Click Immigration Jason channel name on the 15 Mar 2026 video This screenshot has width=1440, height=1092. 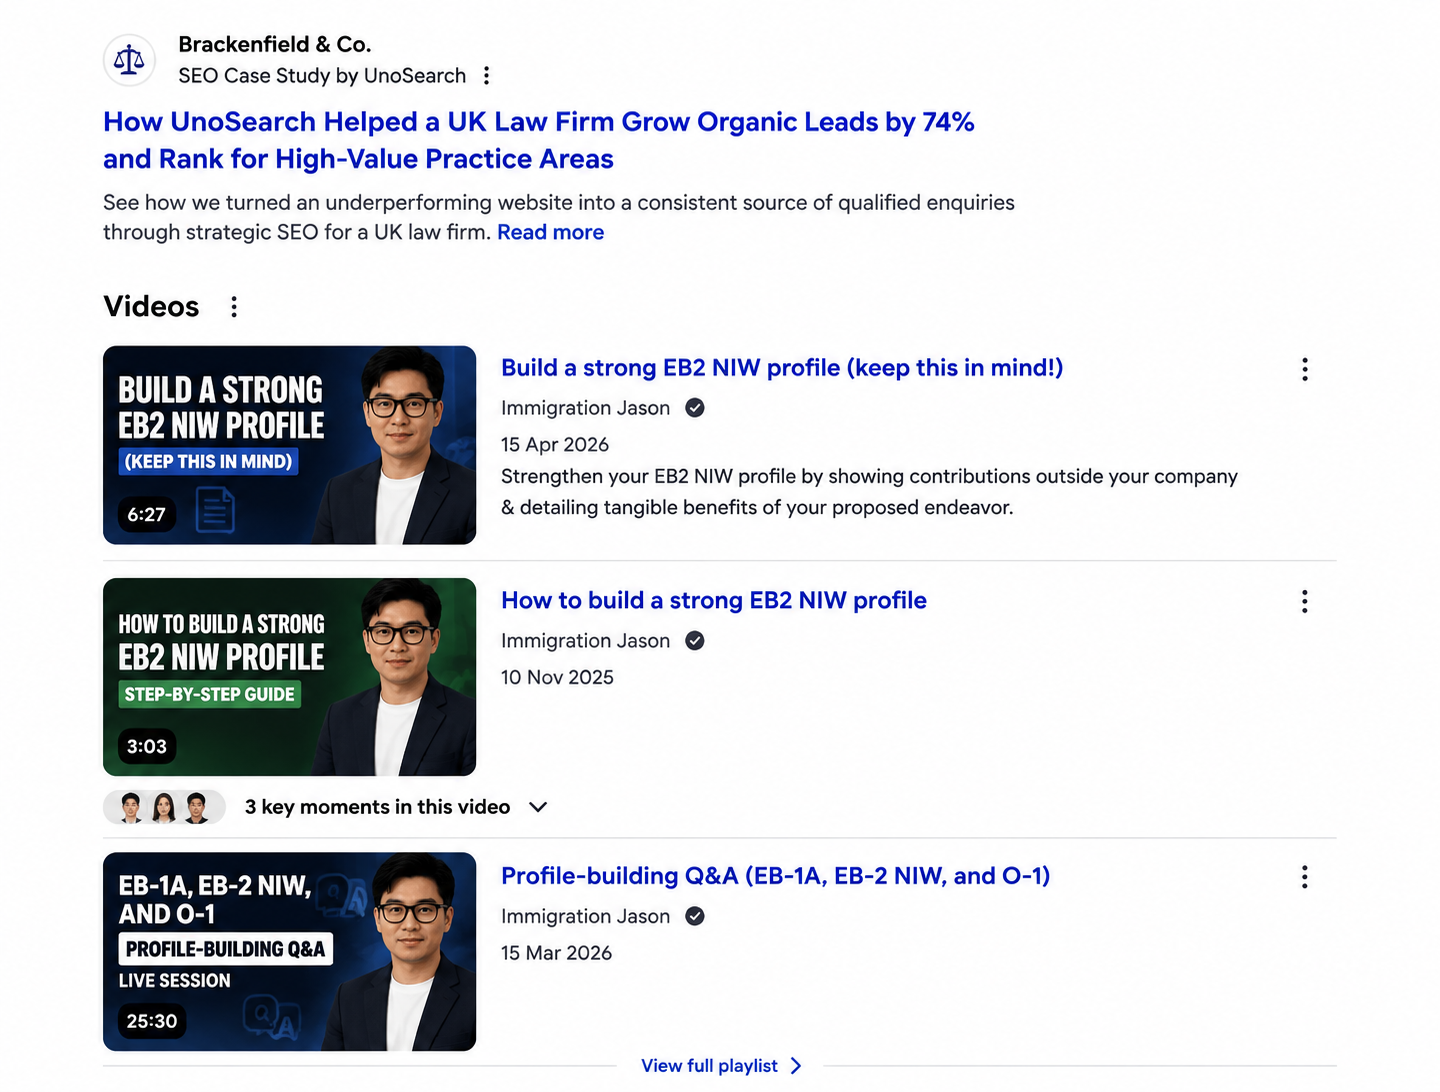click(x=585, y=916)
